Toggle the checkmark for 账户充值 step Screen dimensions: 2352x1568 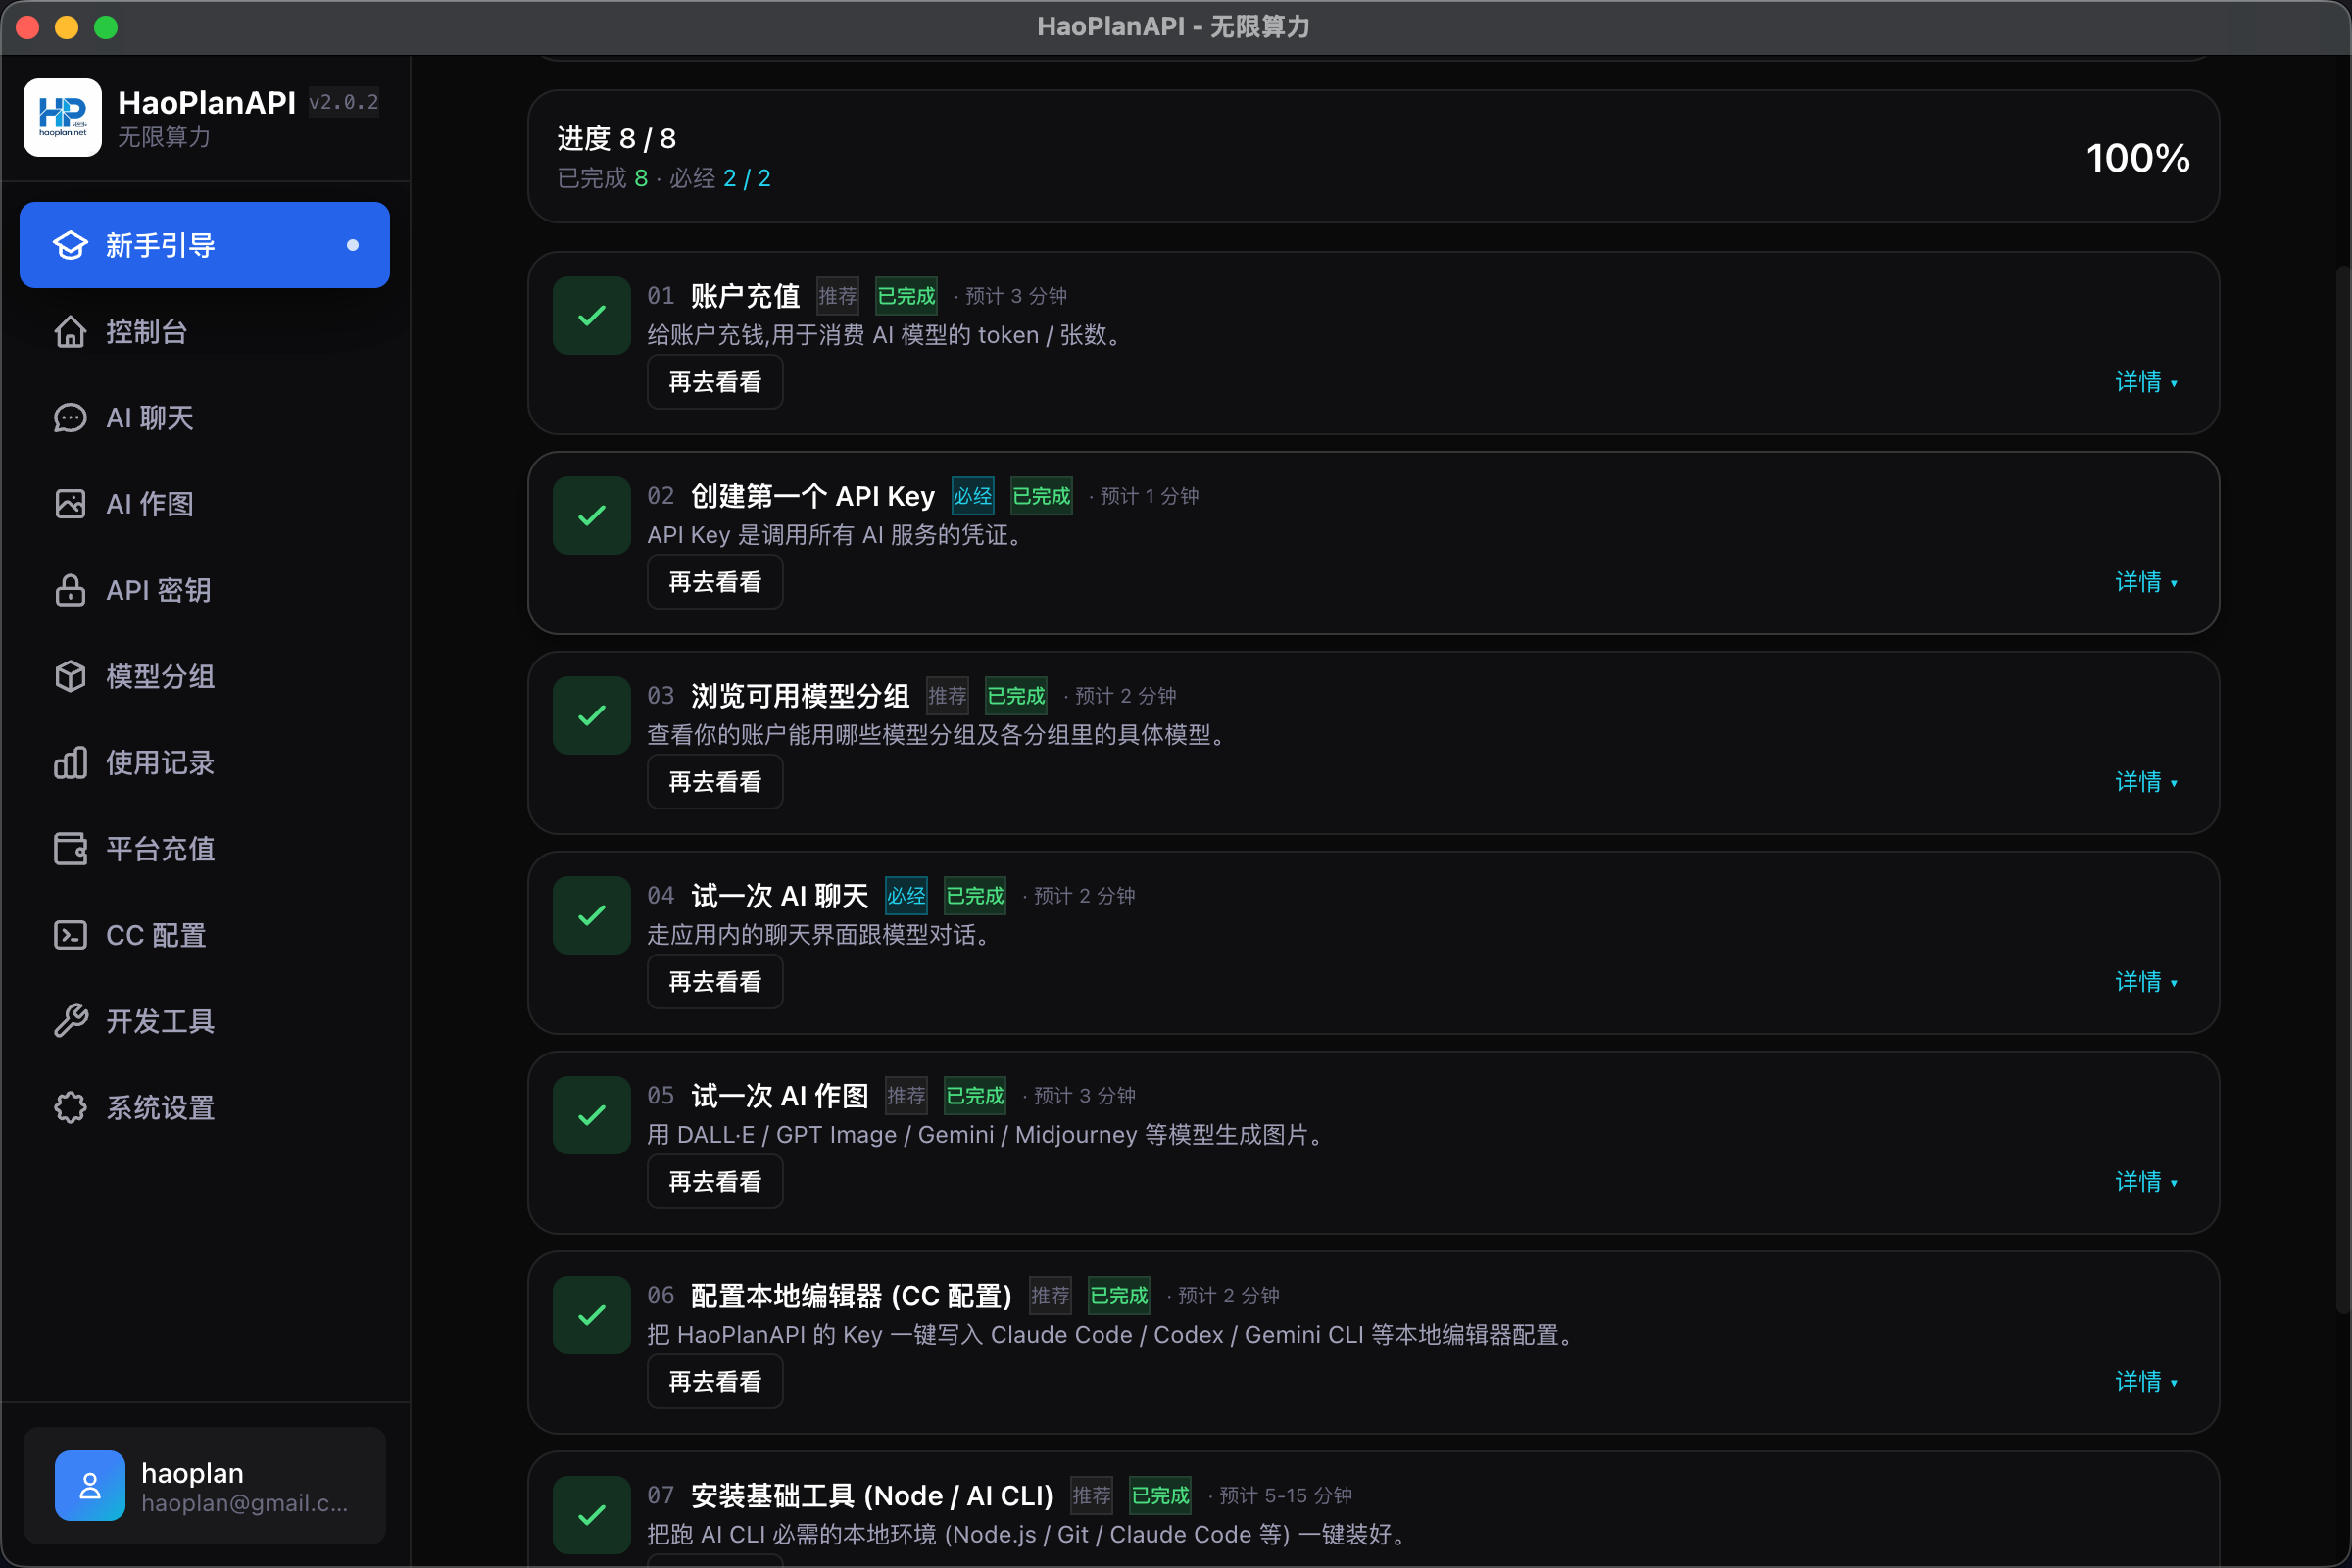coord(592,316)
